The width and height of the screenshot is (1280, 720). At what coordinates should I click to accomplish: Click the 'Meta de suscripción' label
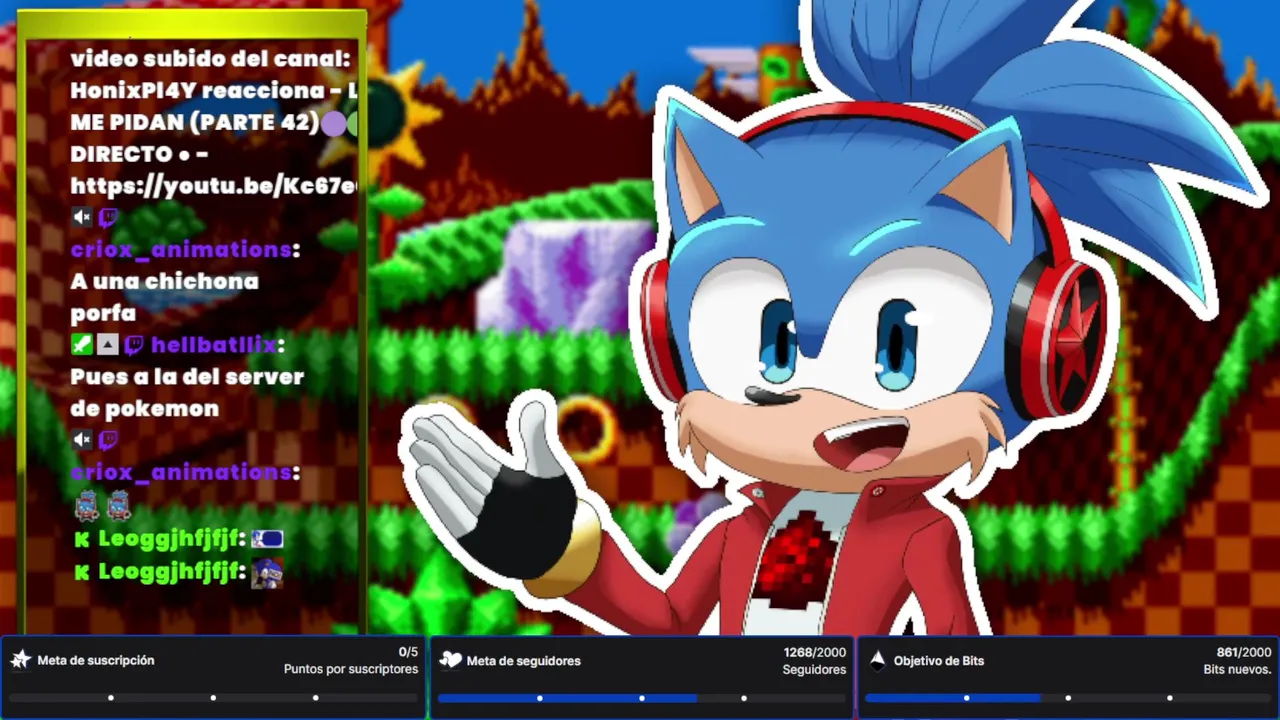point(96,660)
